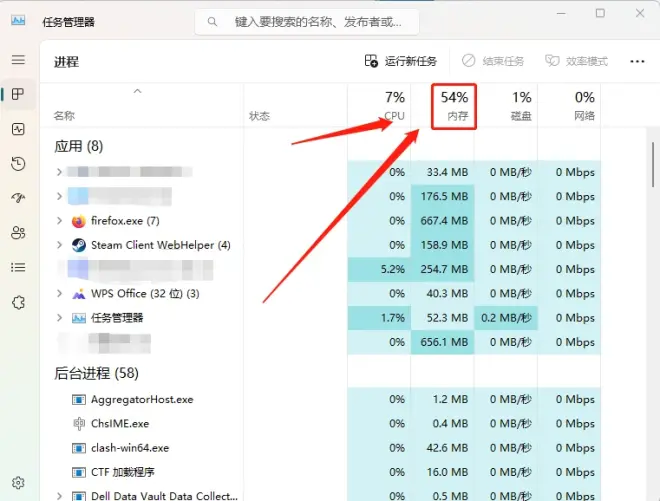Open the Details list page in sidebar

tap(18, 267)
